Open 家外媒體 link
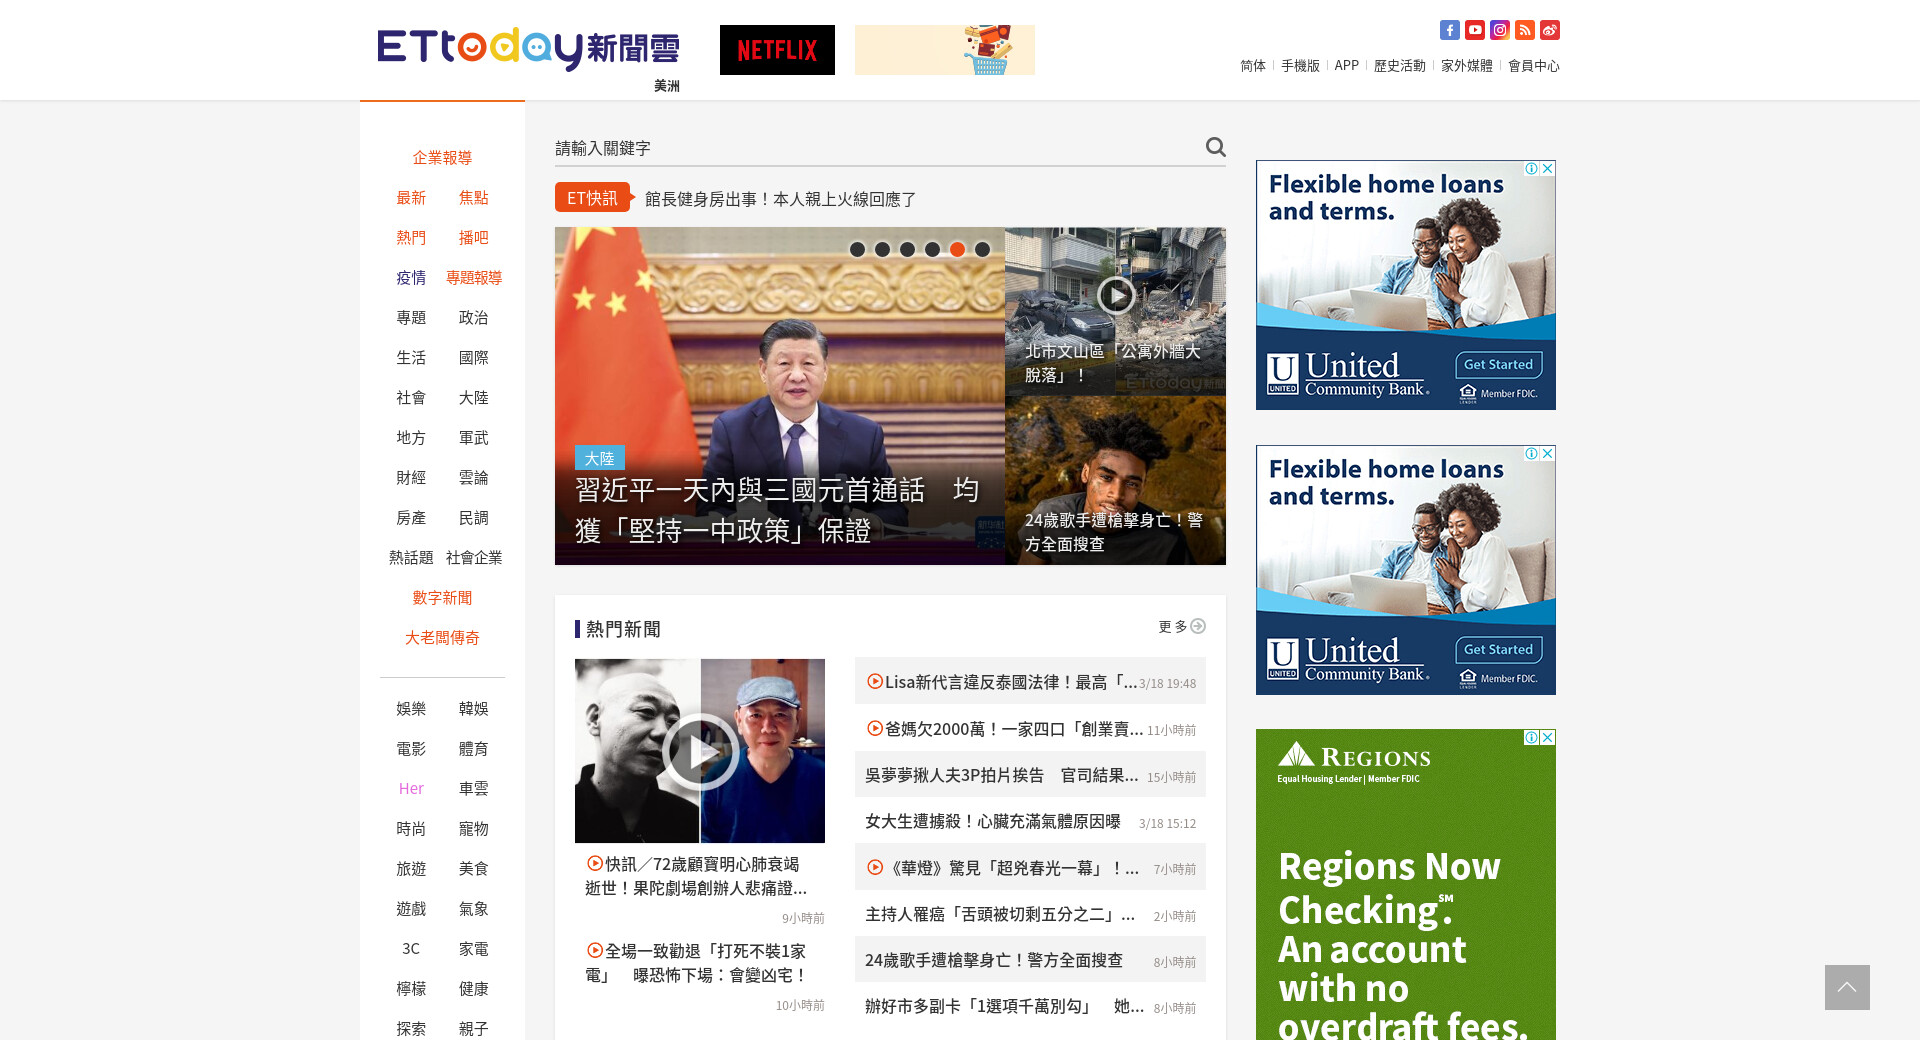This screenshot has width=1920, height=1040. 1467,66
